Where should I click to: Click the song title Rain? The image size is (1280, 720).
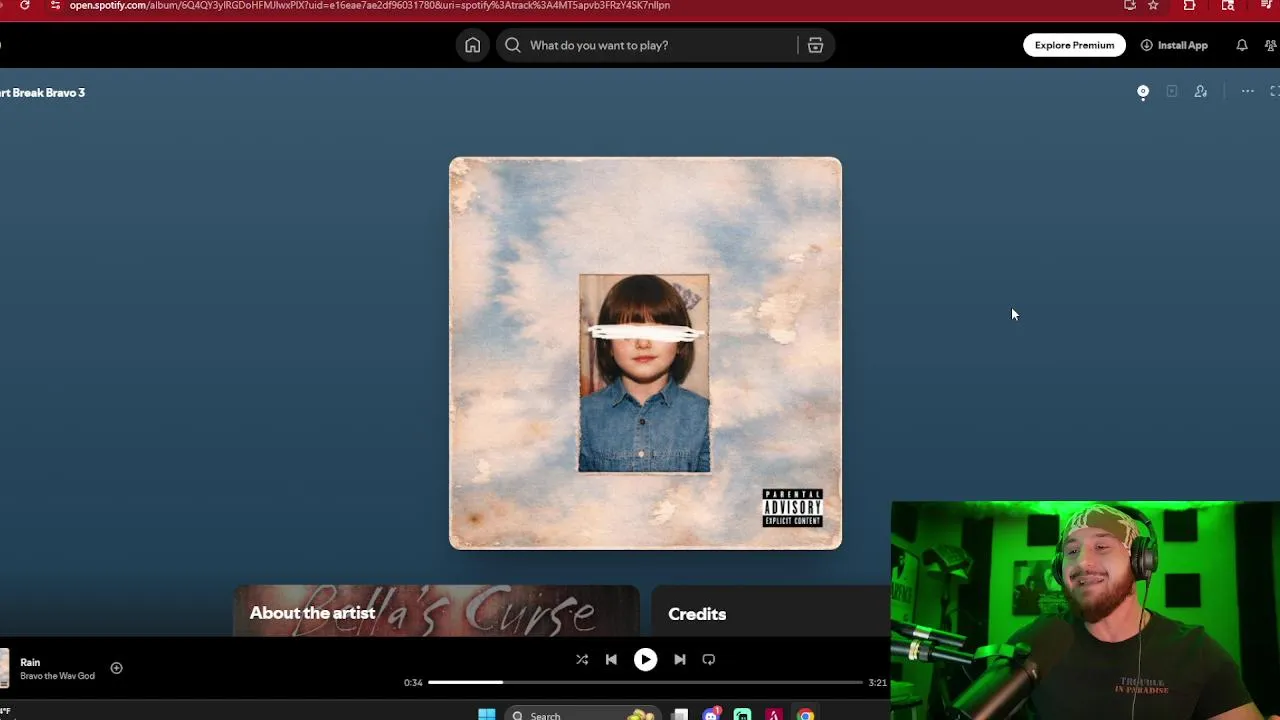(30, 662)
